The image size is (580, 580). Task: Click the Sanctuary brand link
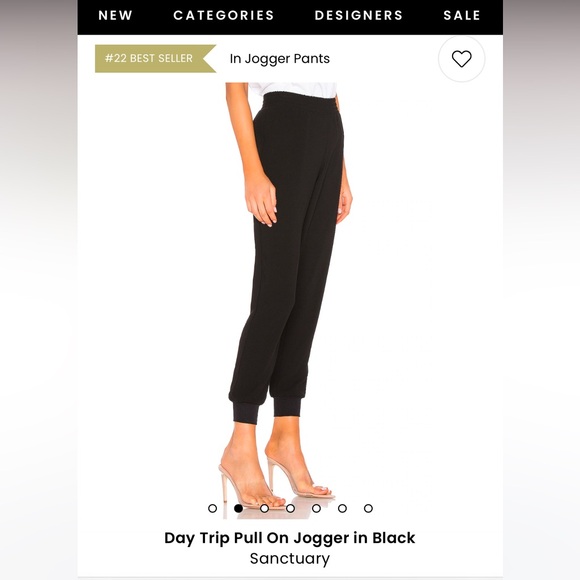tap(290, 559)
